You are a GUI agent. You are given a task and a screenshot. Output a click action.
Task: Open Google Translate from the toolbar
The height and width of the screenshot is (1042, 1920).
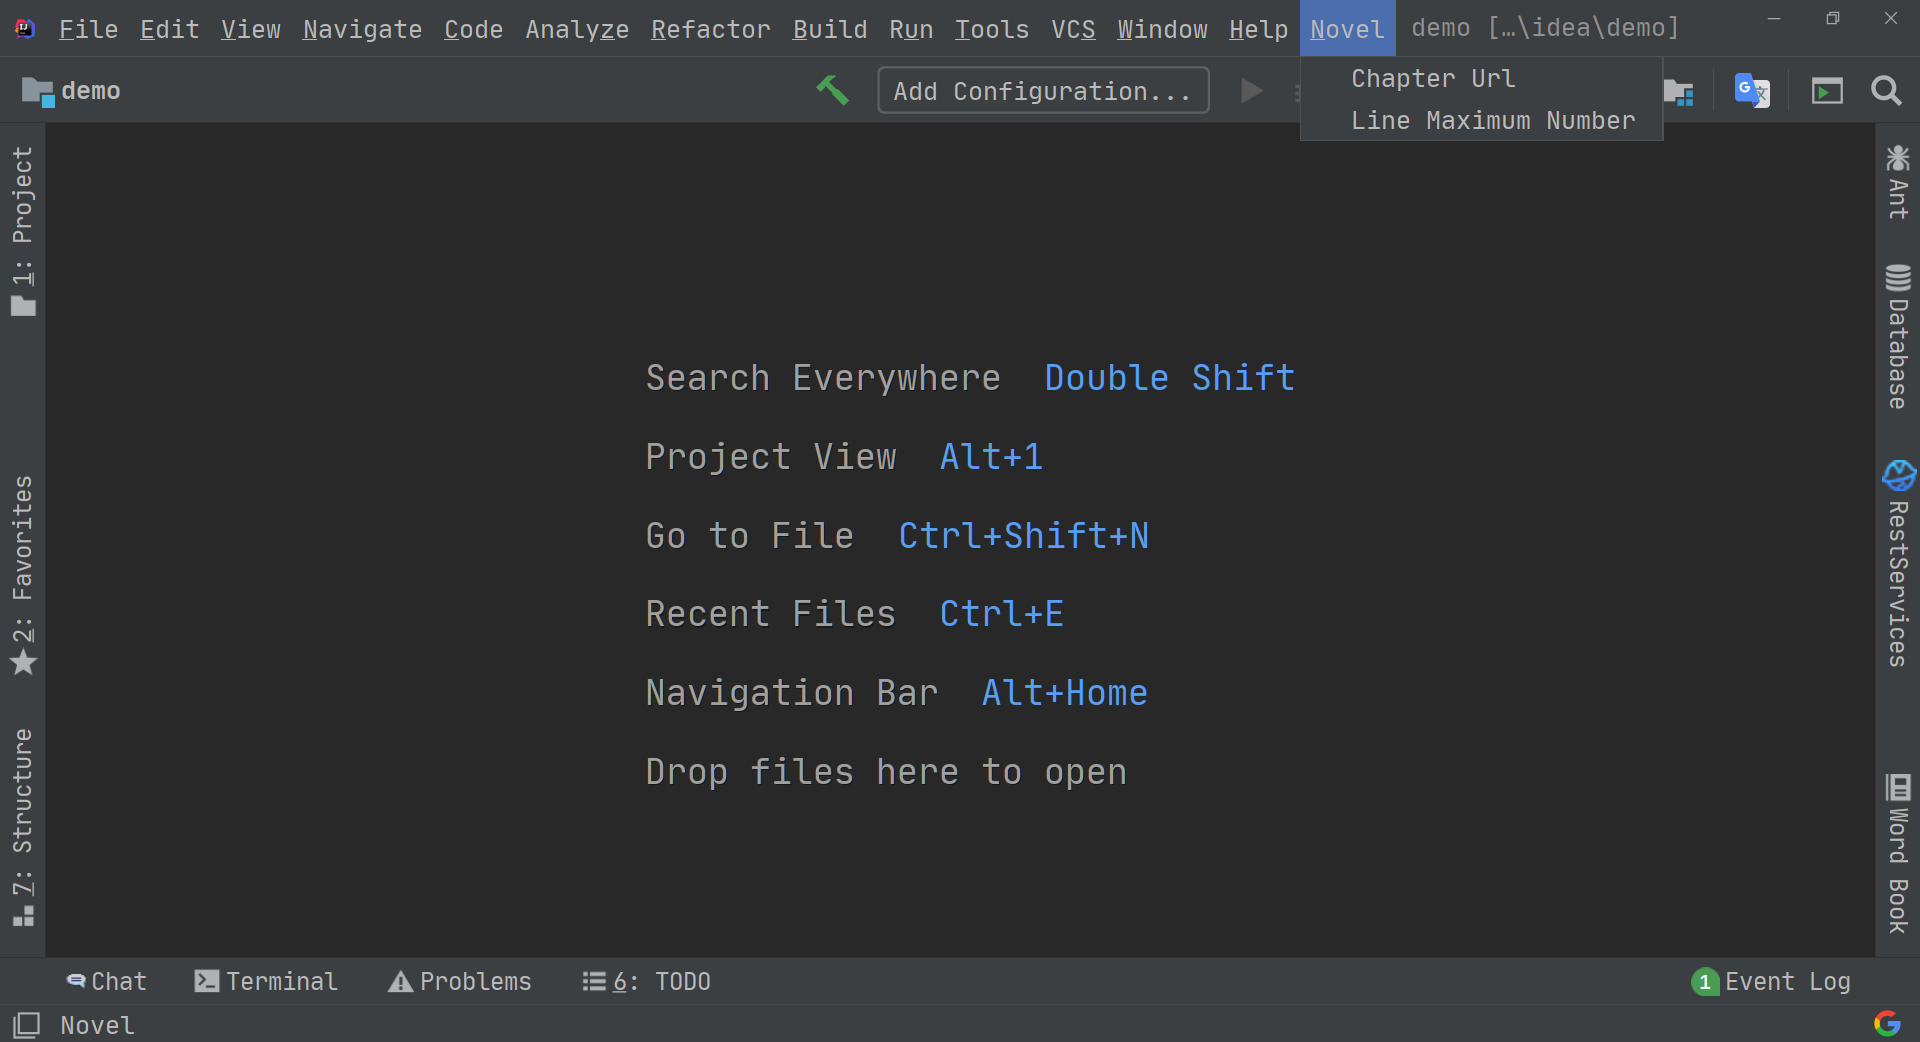pyautogui.click(x=1751, y=91)
